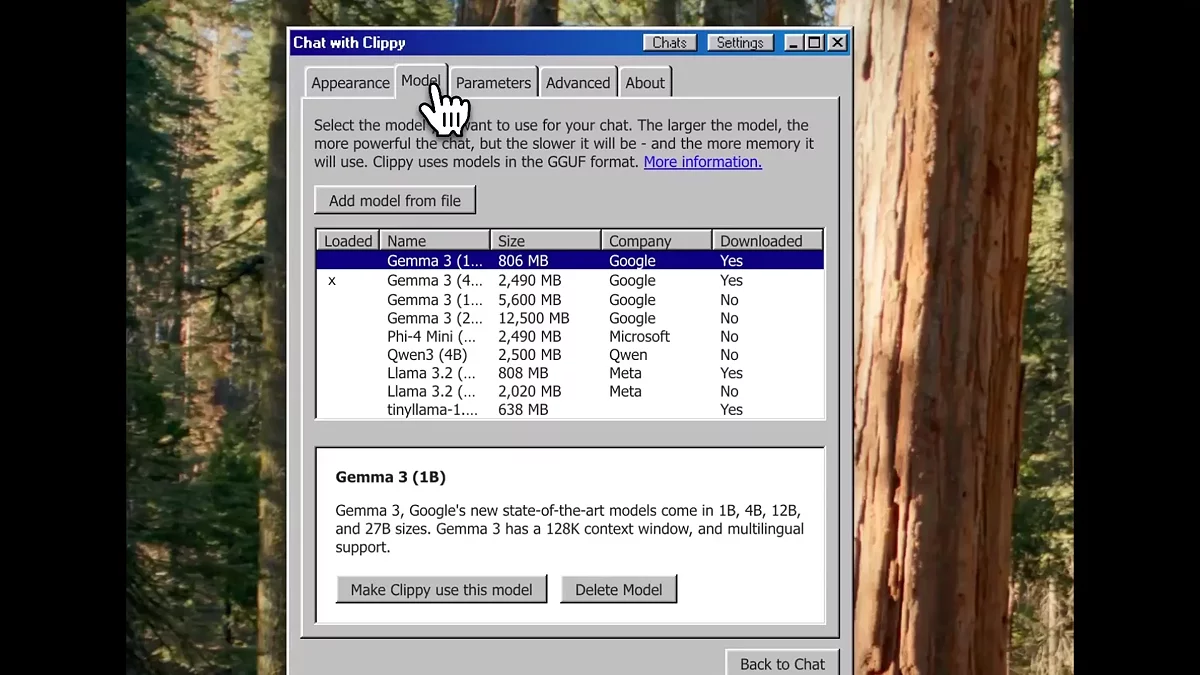Select the Model tab
The height and width of the screenshot is (675, 1200).
point(421,81)
